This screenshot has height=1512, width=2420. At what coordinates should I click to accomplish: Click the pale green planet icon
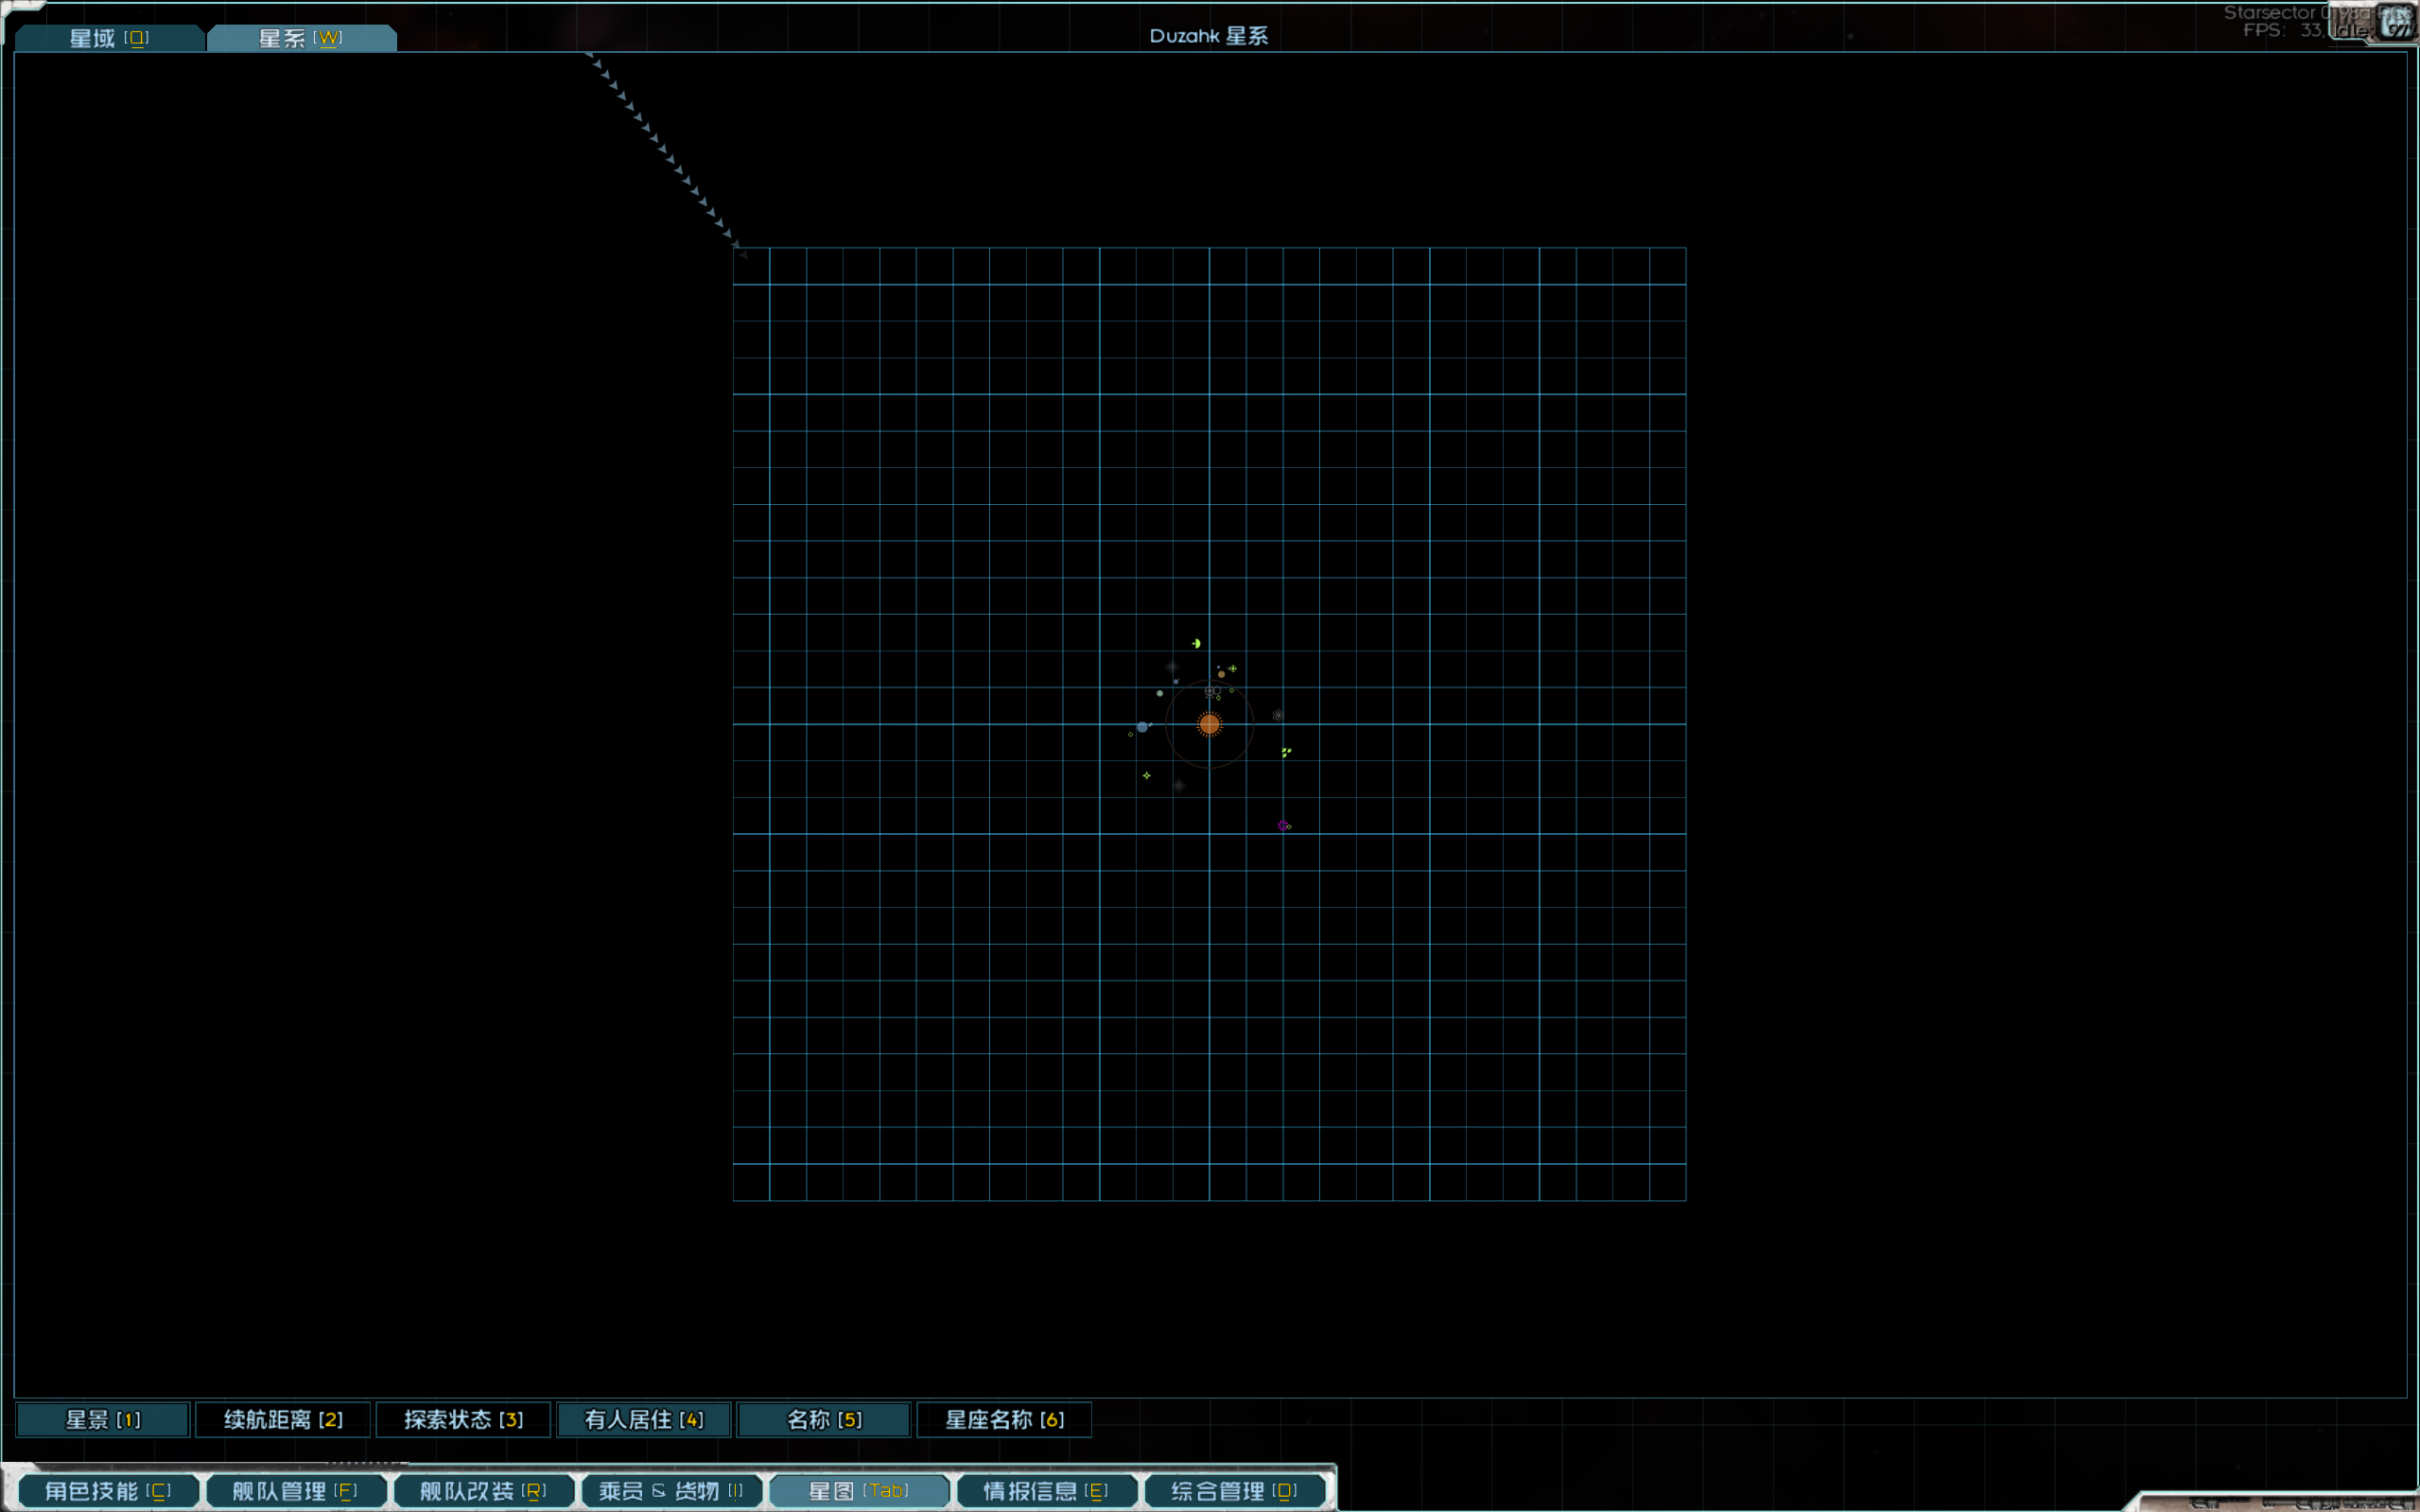1160,693
